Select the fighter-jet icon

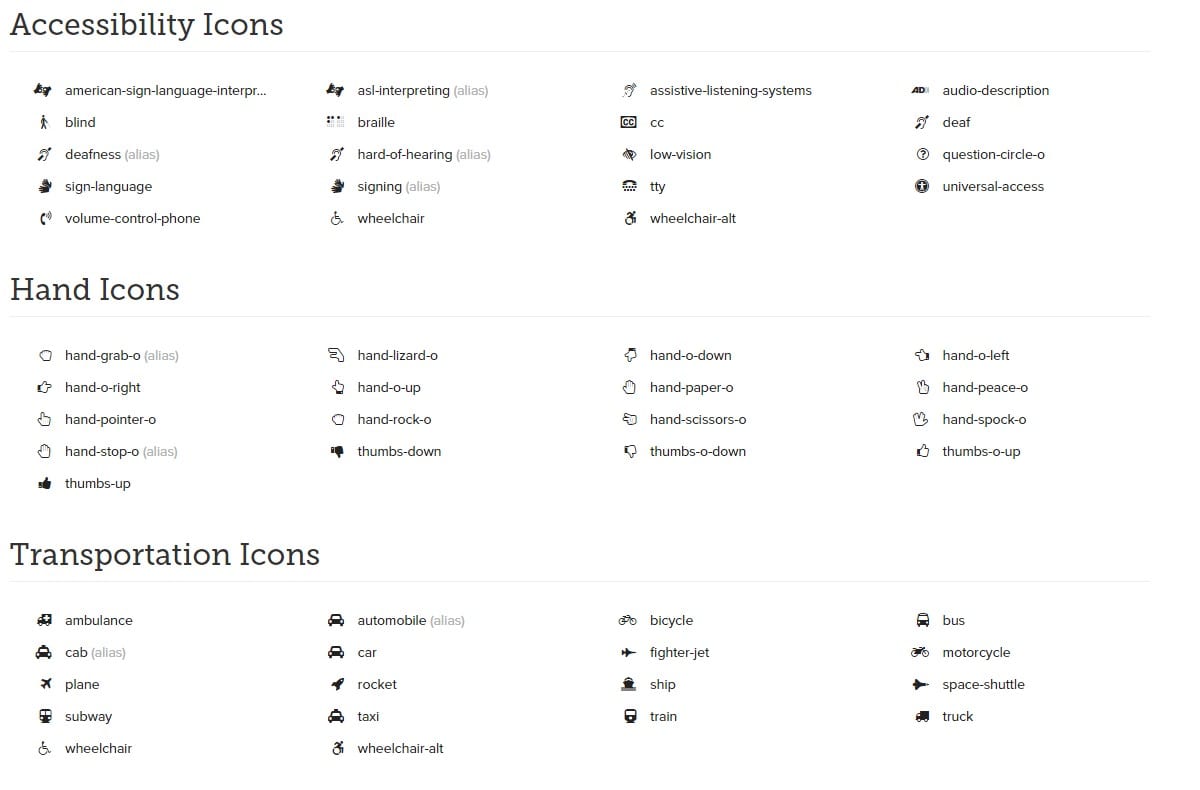pos(628,652)
